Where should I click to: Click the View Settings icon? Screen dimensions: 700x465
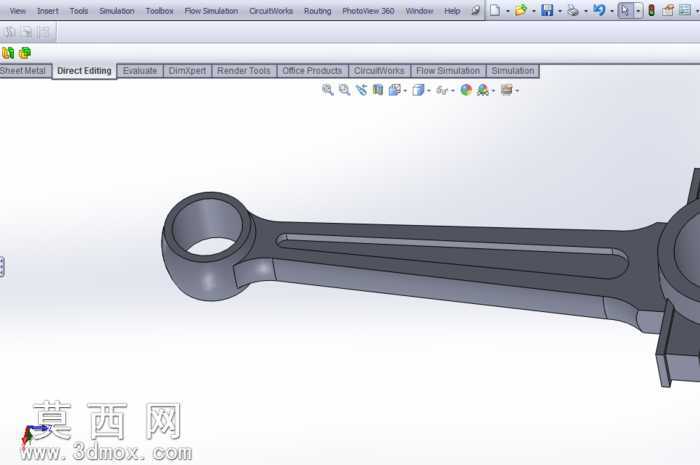click(x=506, y=90)
